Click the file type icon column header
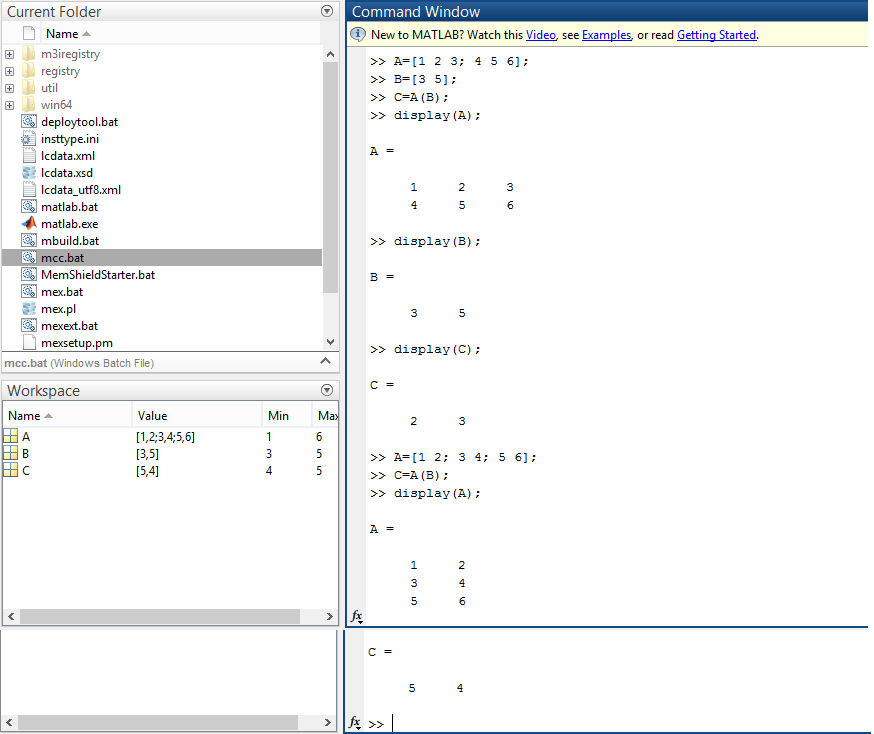Image resolution: width=874 pixels, height=734 pixels. click(x=29, y=33)
